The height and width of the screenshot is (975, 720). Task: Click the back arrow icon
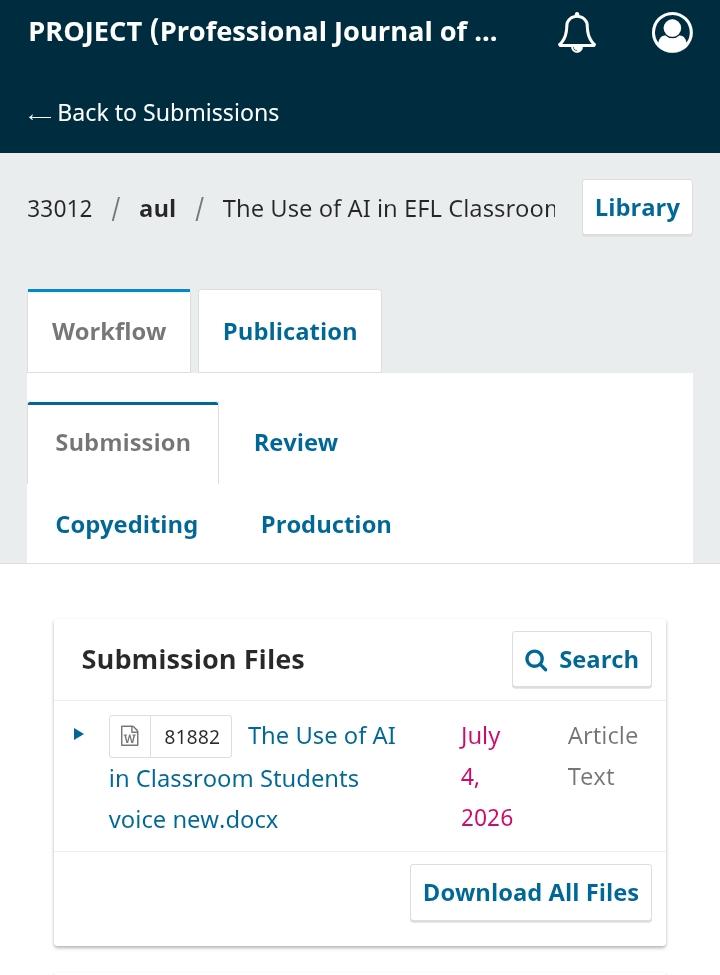click(x=39, y=116)
